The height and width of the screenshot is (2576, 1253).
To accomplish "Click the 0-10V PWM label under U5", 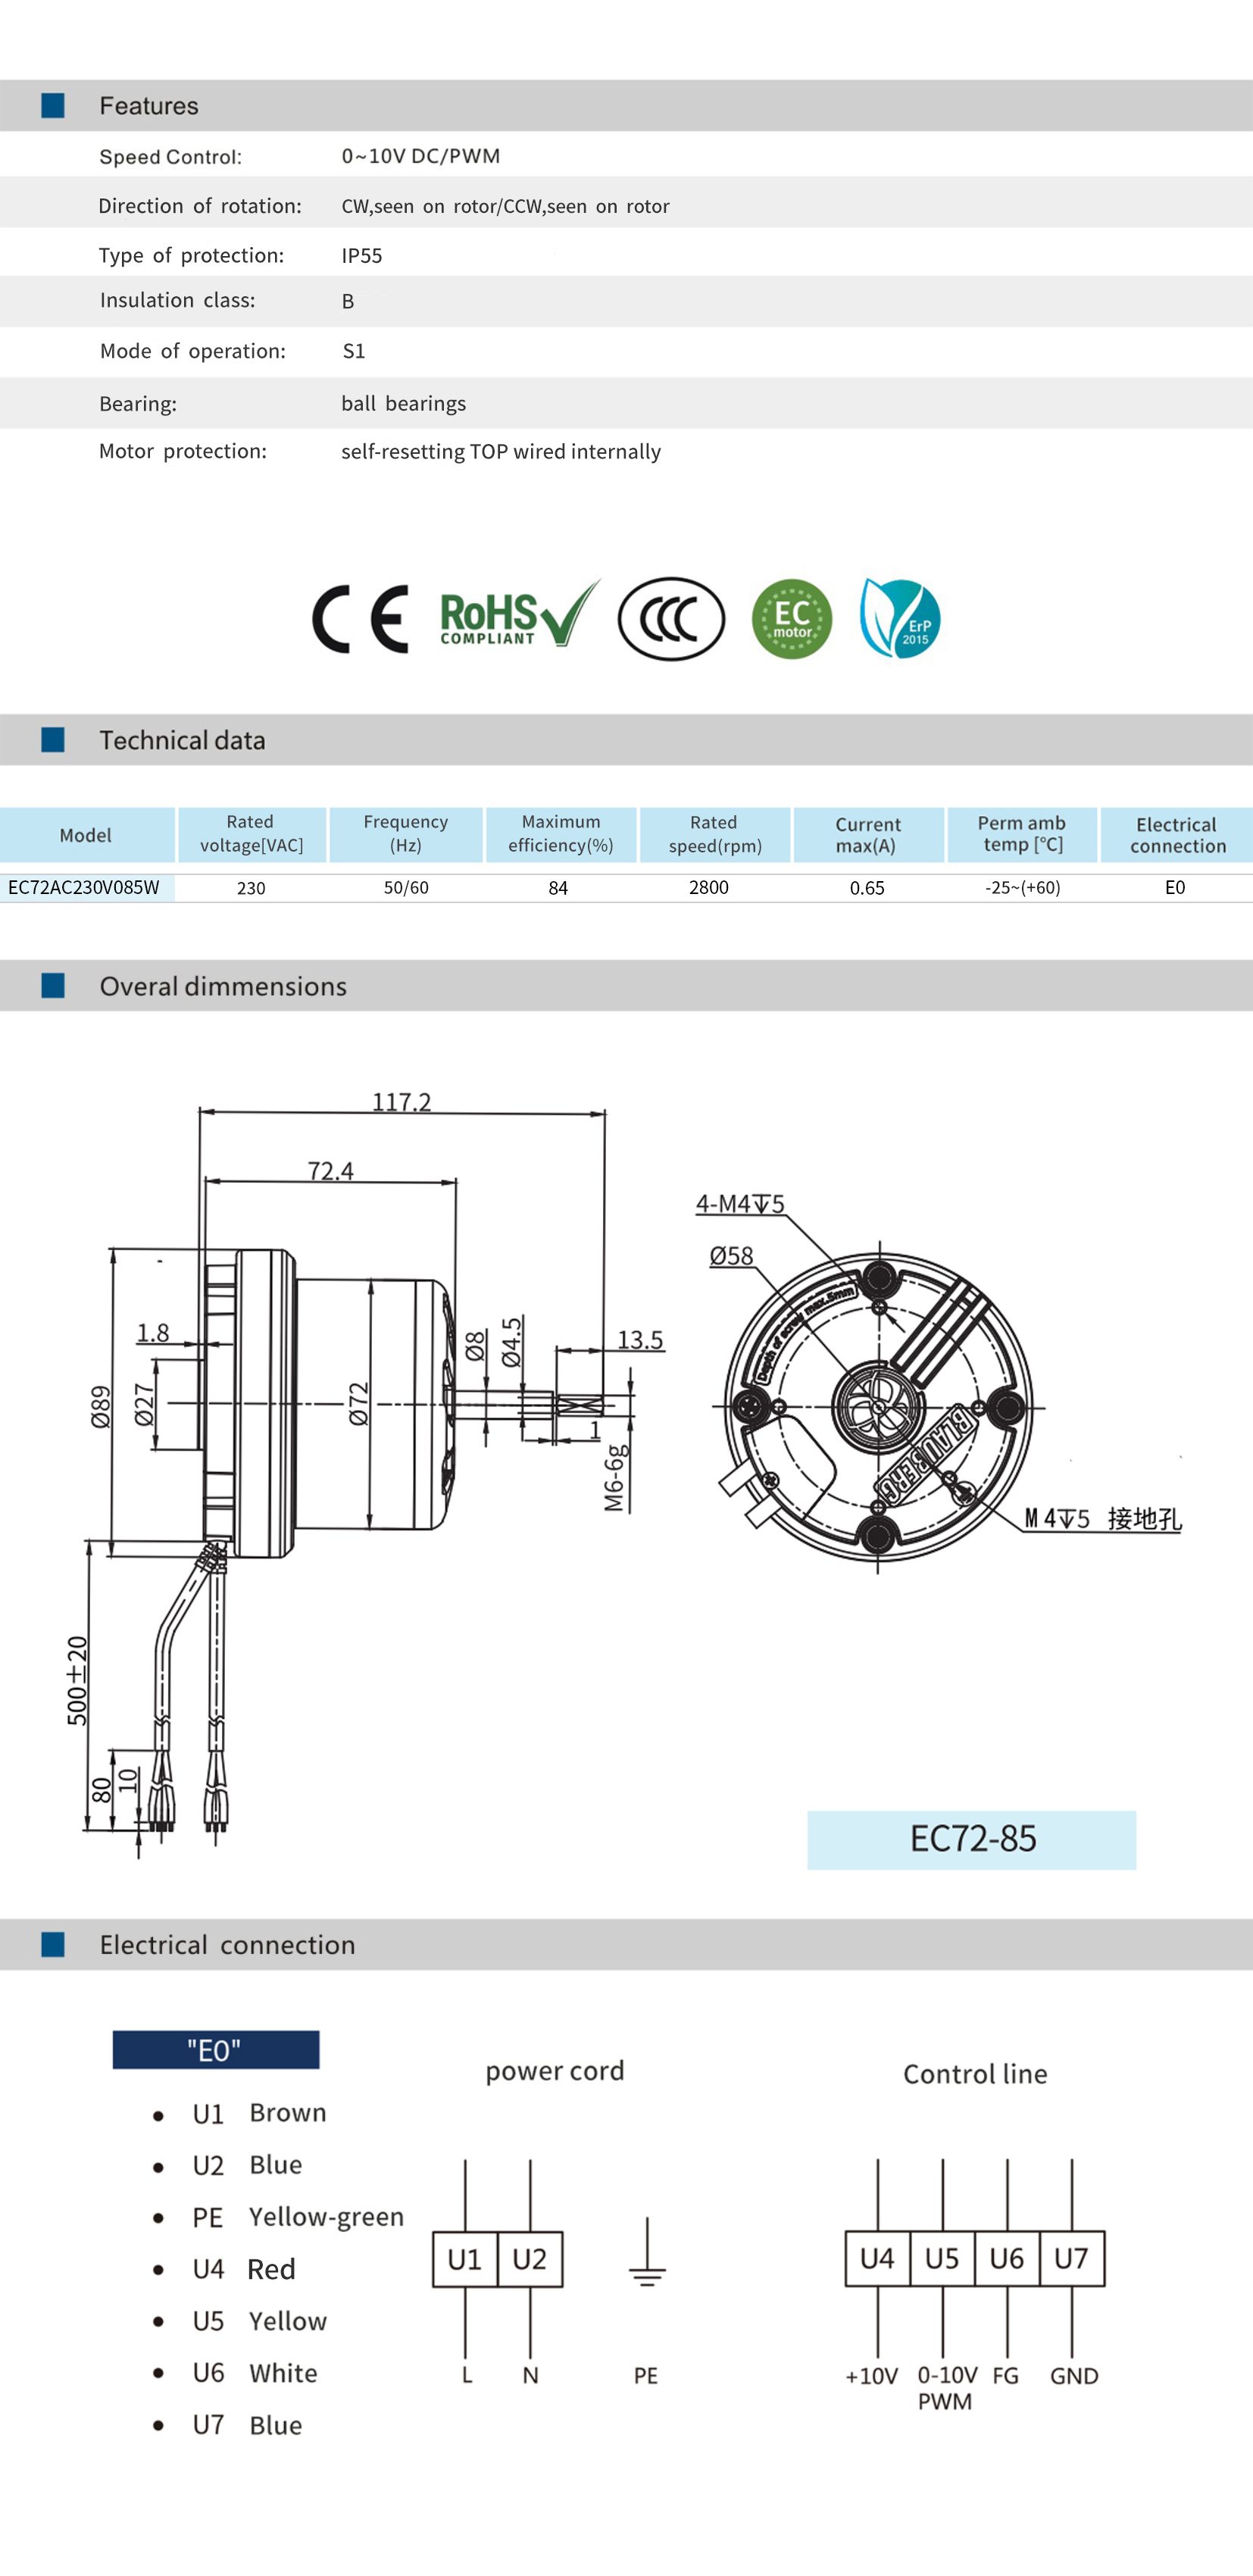I will click(946, 2387).
